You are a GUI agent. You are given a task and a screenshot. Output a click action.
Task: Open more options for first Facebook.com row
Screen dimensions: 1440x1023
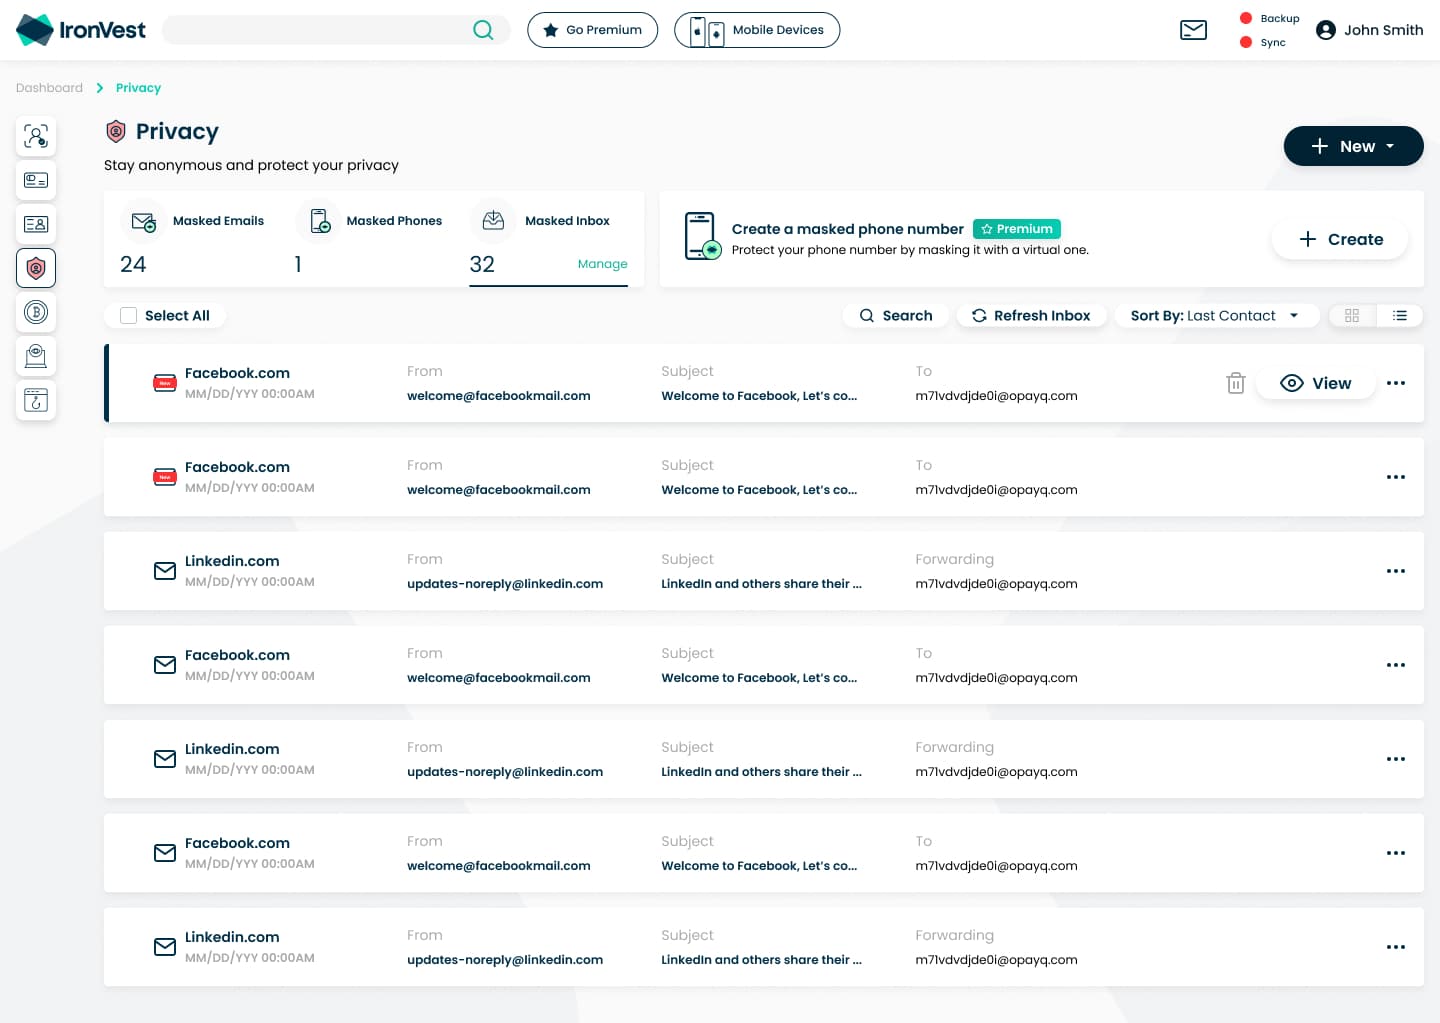(1396, 383)
